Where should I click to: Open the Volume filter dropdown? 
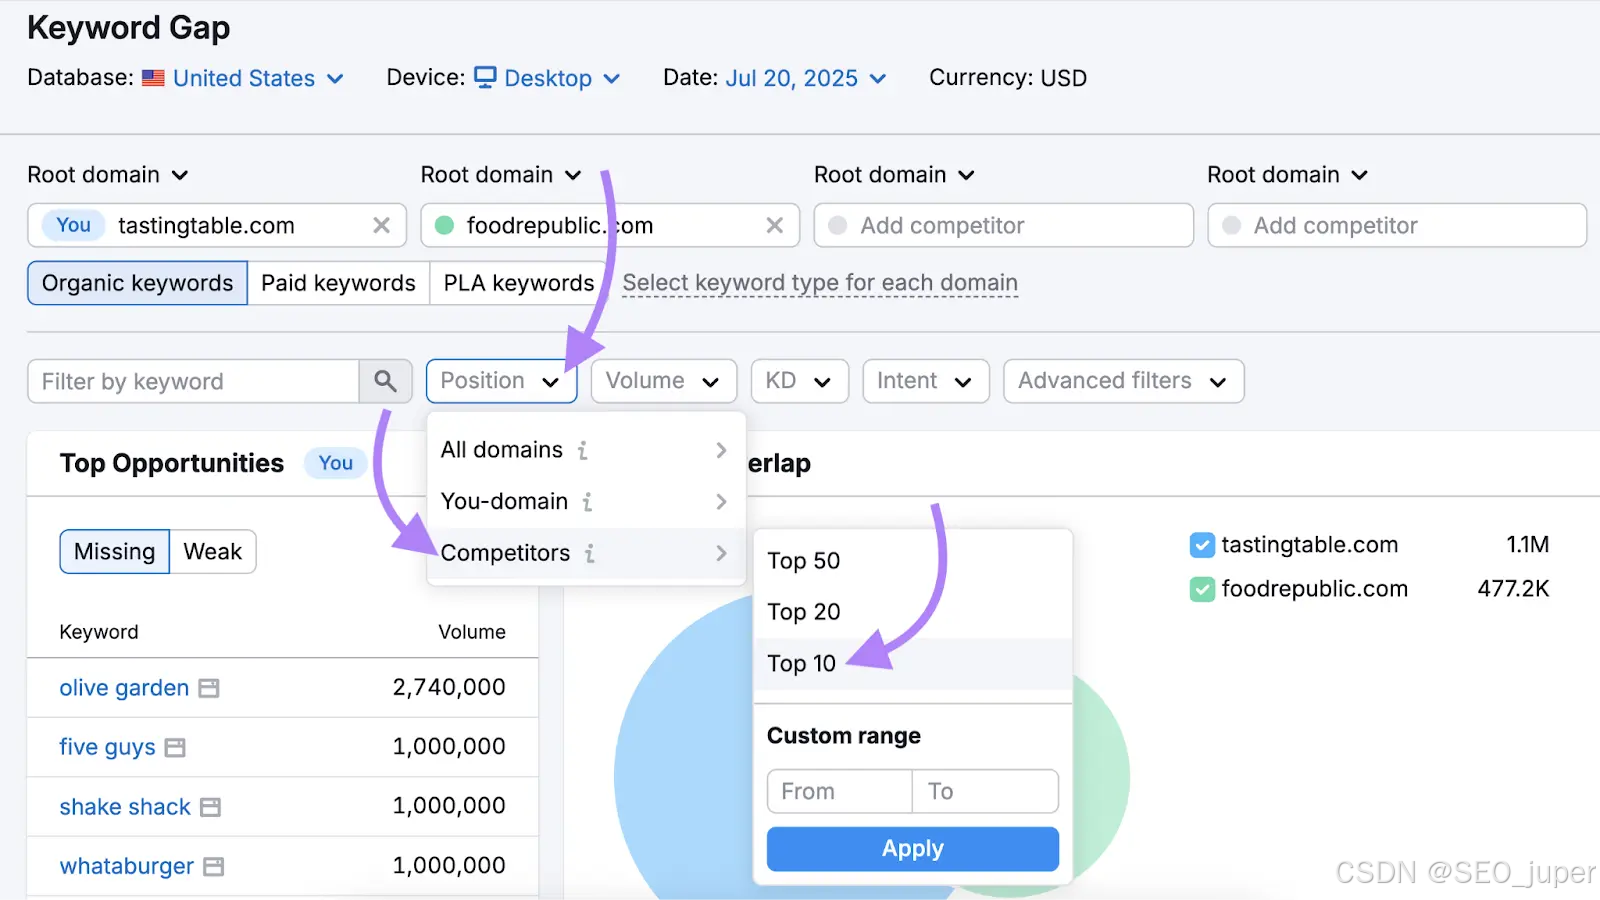pyautogui.click(x=664, y=381)
